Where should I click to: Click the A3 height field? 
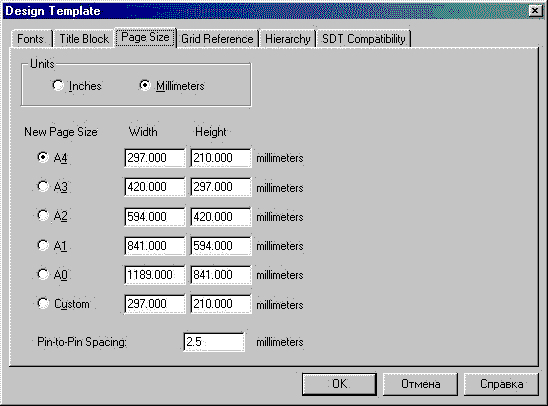pos(221,187)
